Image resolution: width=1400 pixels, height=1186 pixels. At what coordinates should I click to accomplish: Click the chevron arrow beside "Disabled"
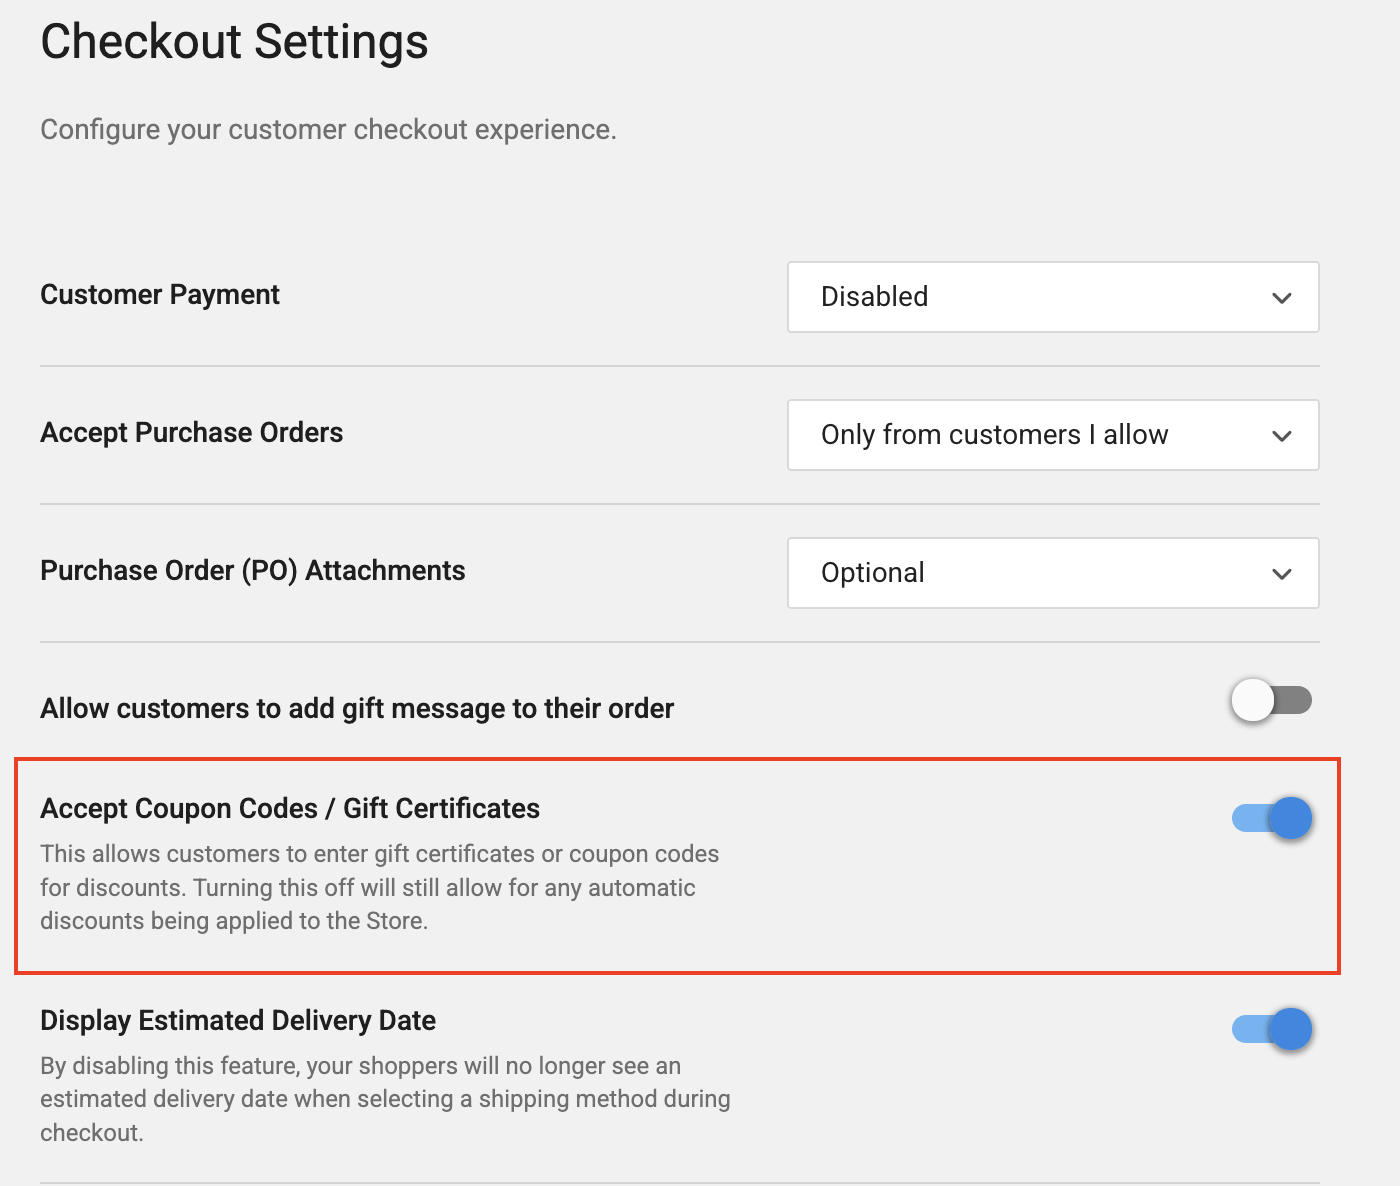(x=1281, y=298)
